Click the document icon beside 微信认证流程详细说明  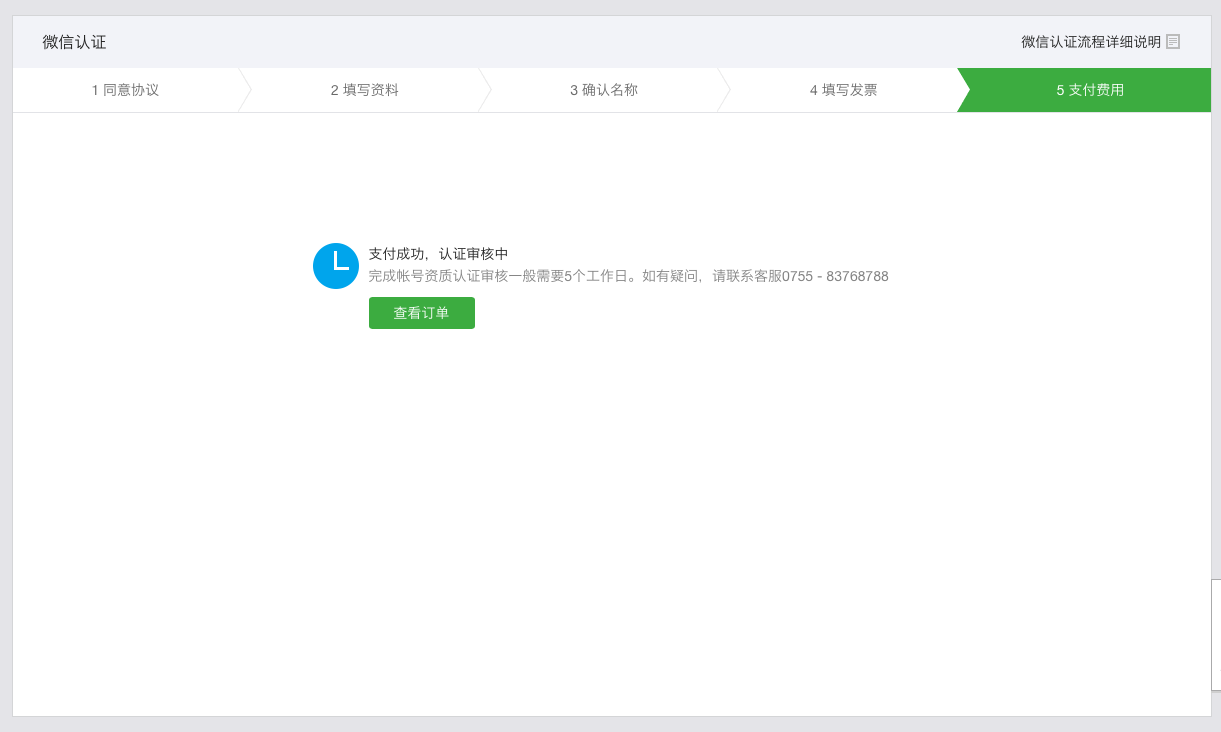tap(1173, 41)
